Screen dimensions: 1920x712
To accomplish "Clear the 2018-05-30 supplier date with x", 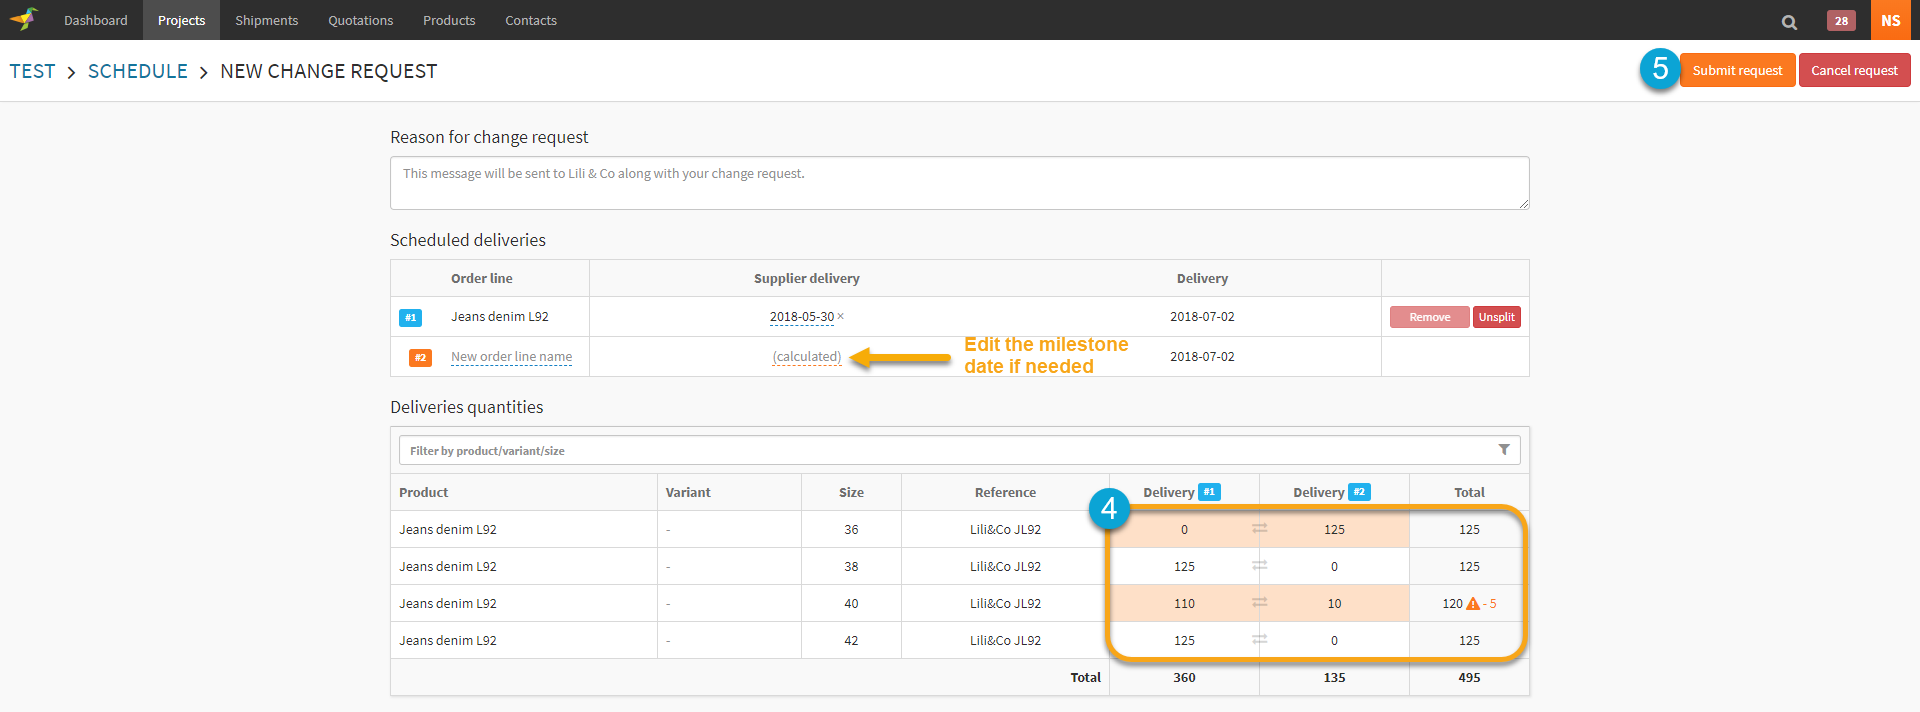I will (x=841, y=317).
